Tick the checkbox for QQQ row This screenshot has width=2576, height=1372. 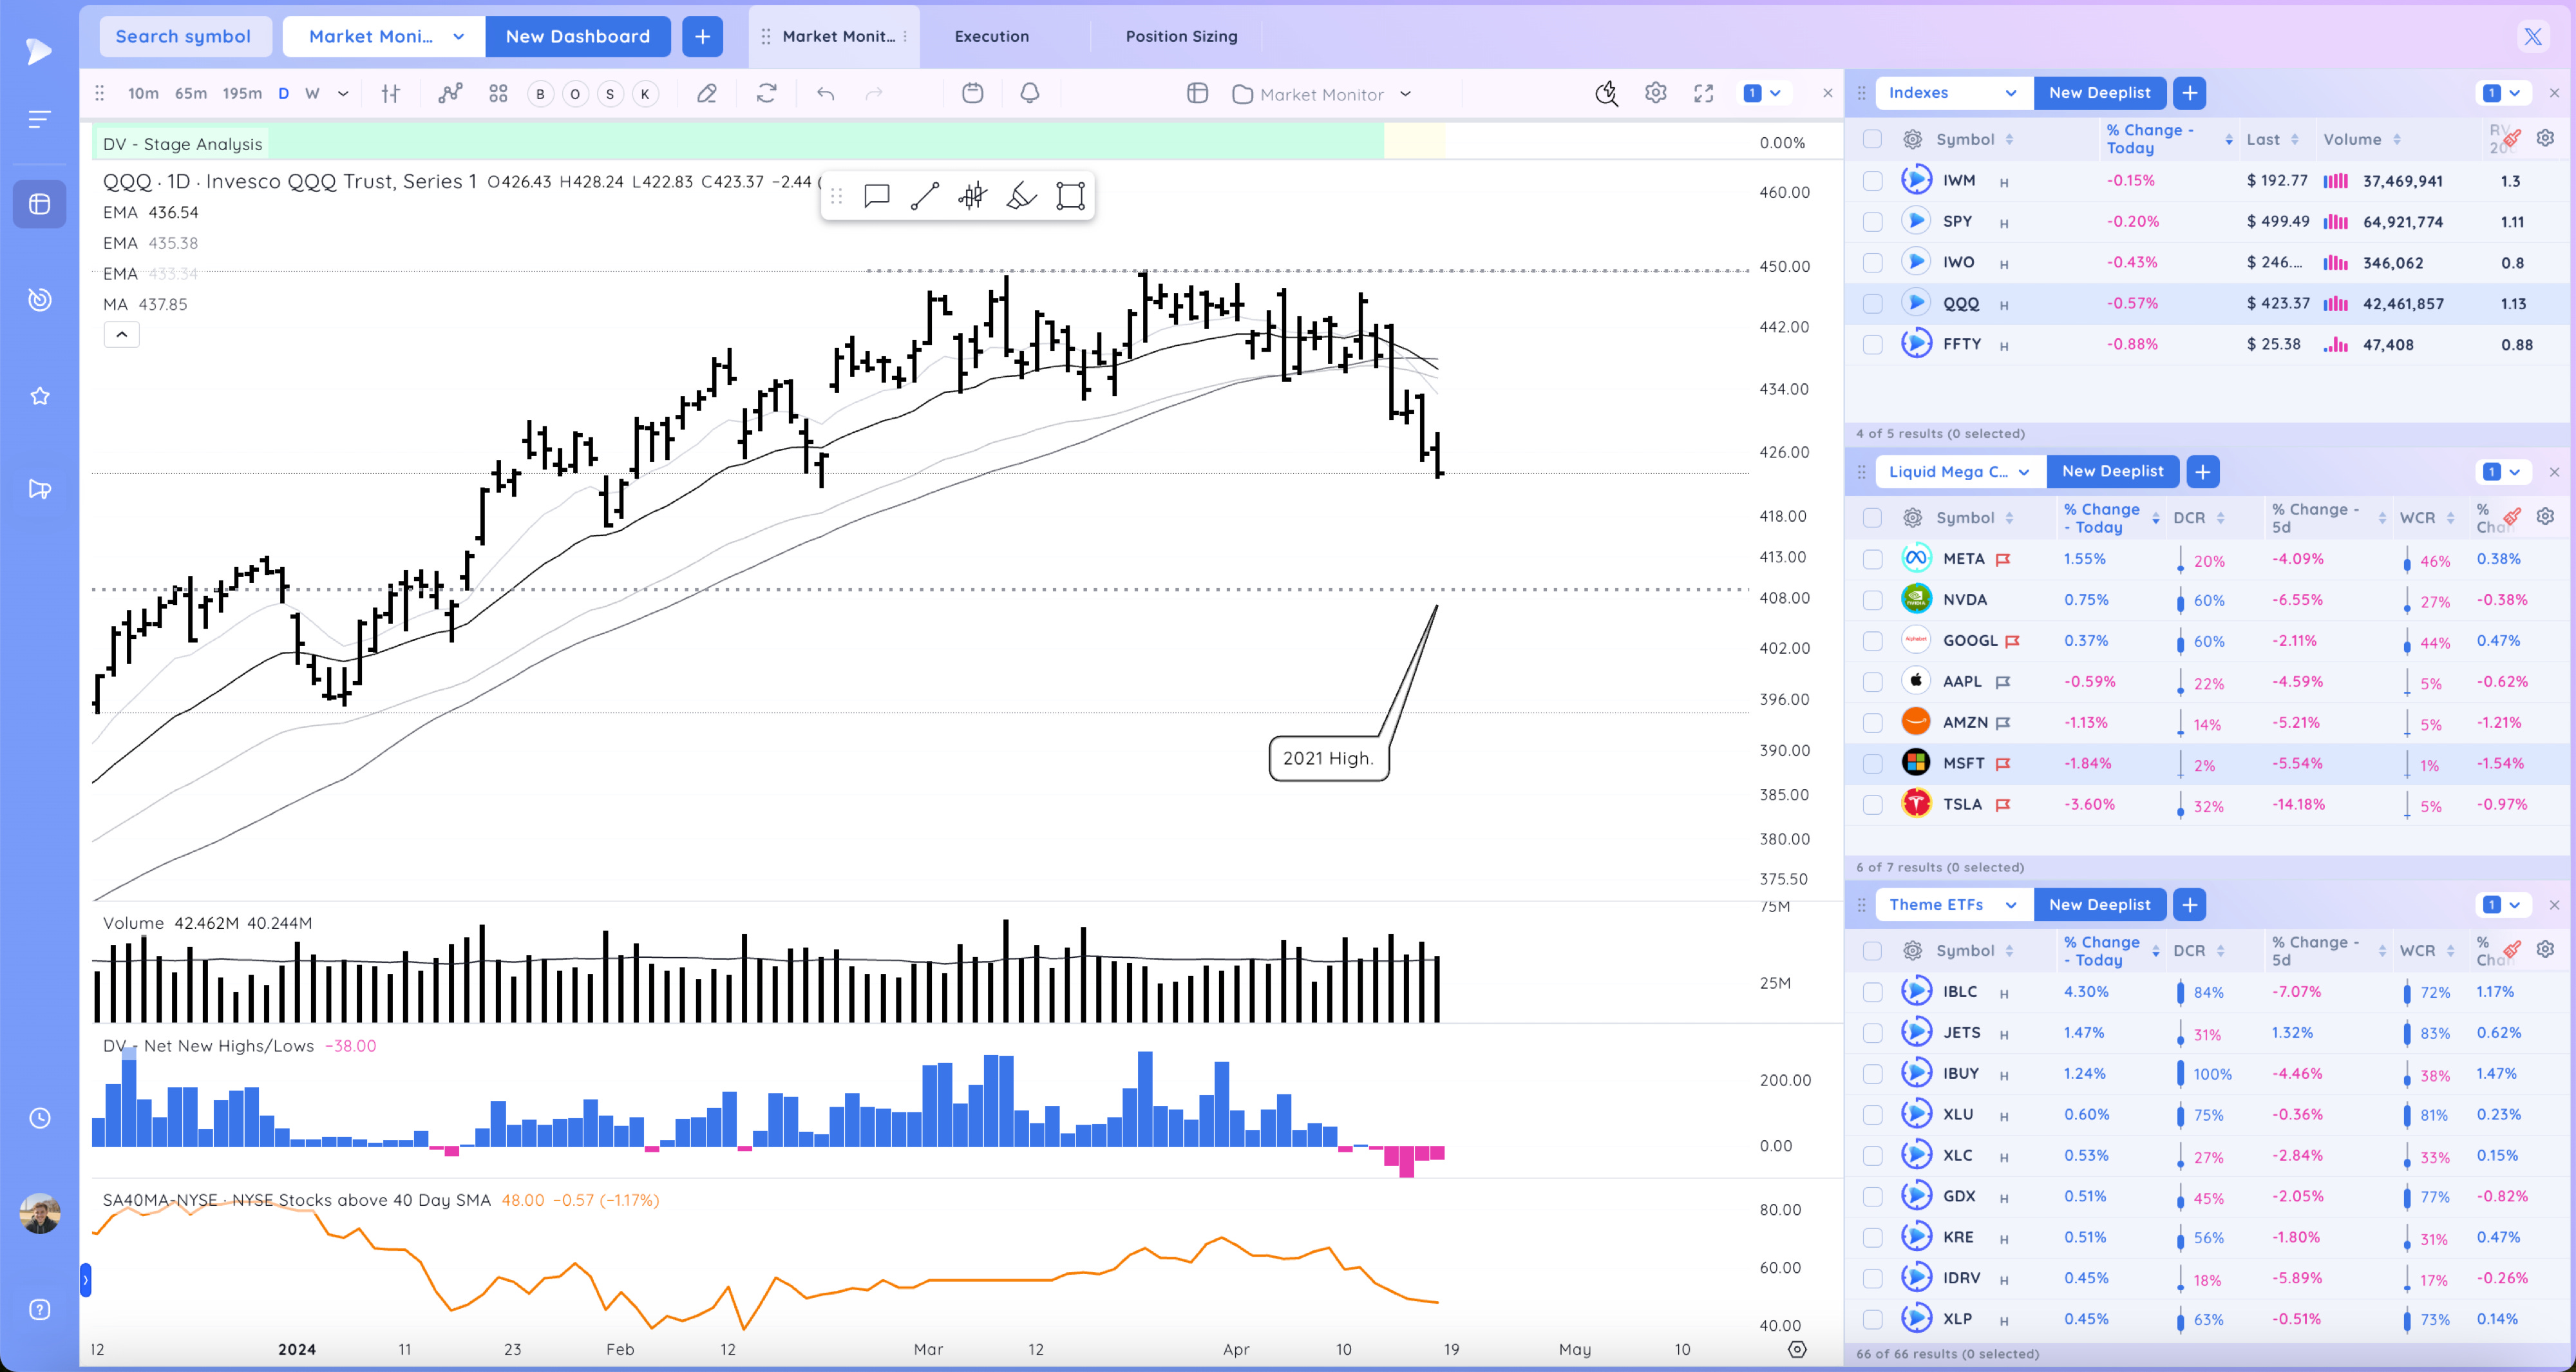point(1872,304)
